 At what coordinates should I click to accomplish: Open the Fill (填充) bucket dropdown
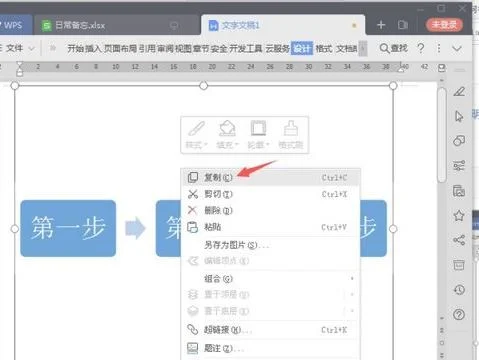228,135
